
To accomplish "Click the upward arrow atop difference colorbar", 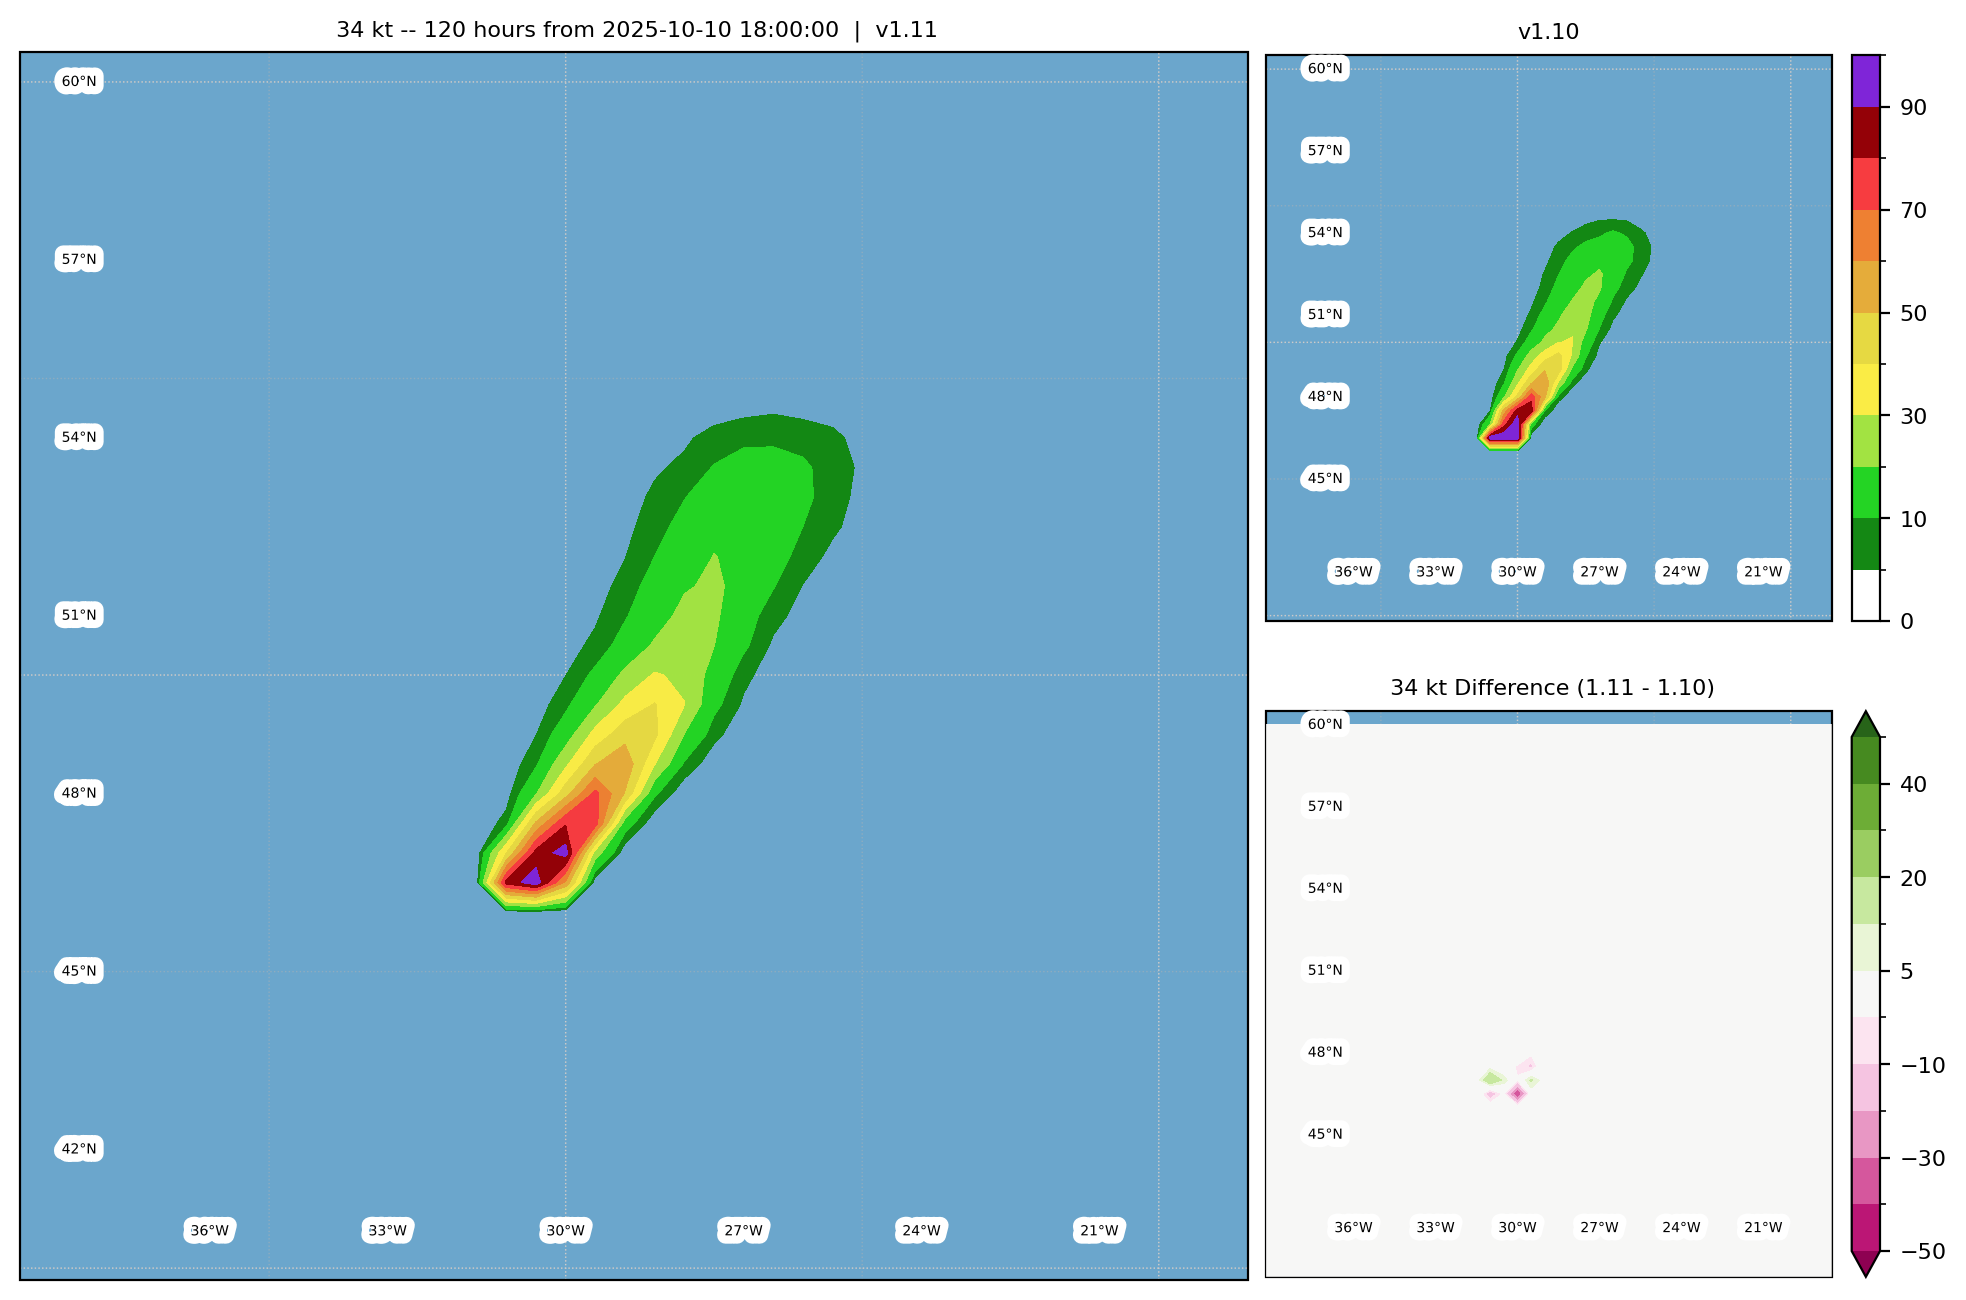I will [1866, 725].
